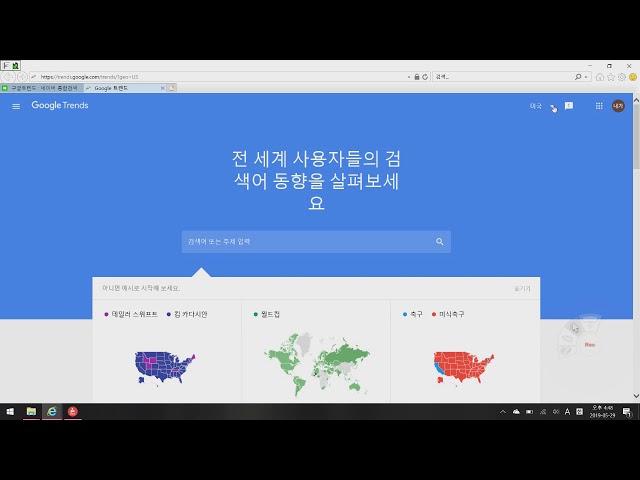Open a new browser tab

tap(172, 88)
